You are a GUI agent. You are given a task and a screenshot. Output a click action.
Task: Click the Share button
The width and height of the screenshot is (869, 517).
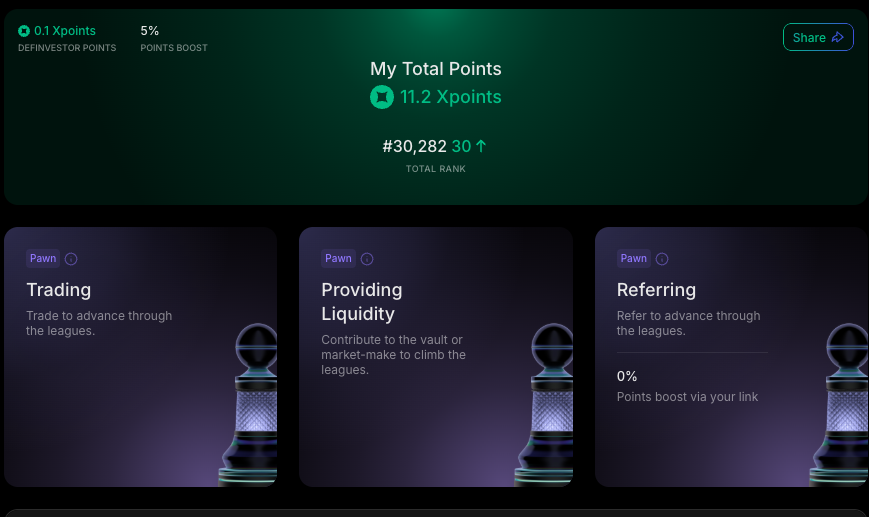pyautogui.click(x=818, y=37)
